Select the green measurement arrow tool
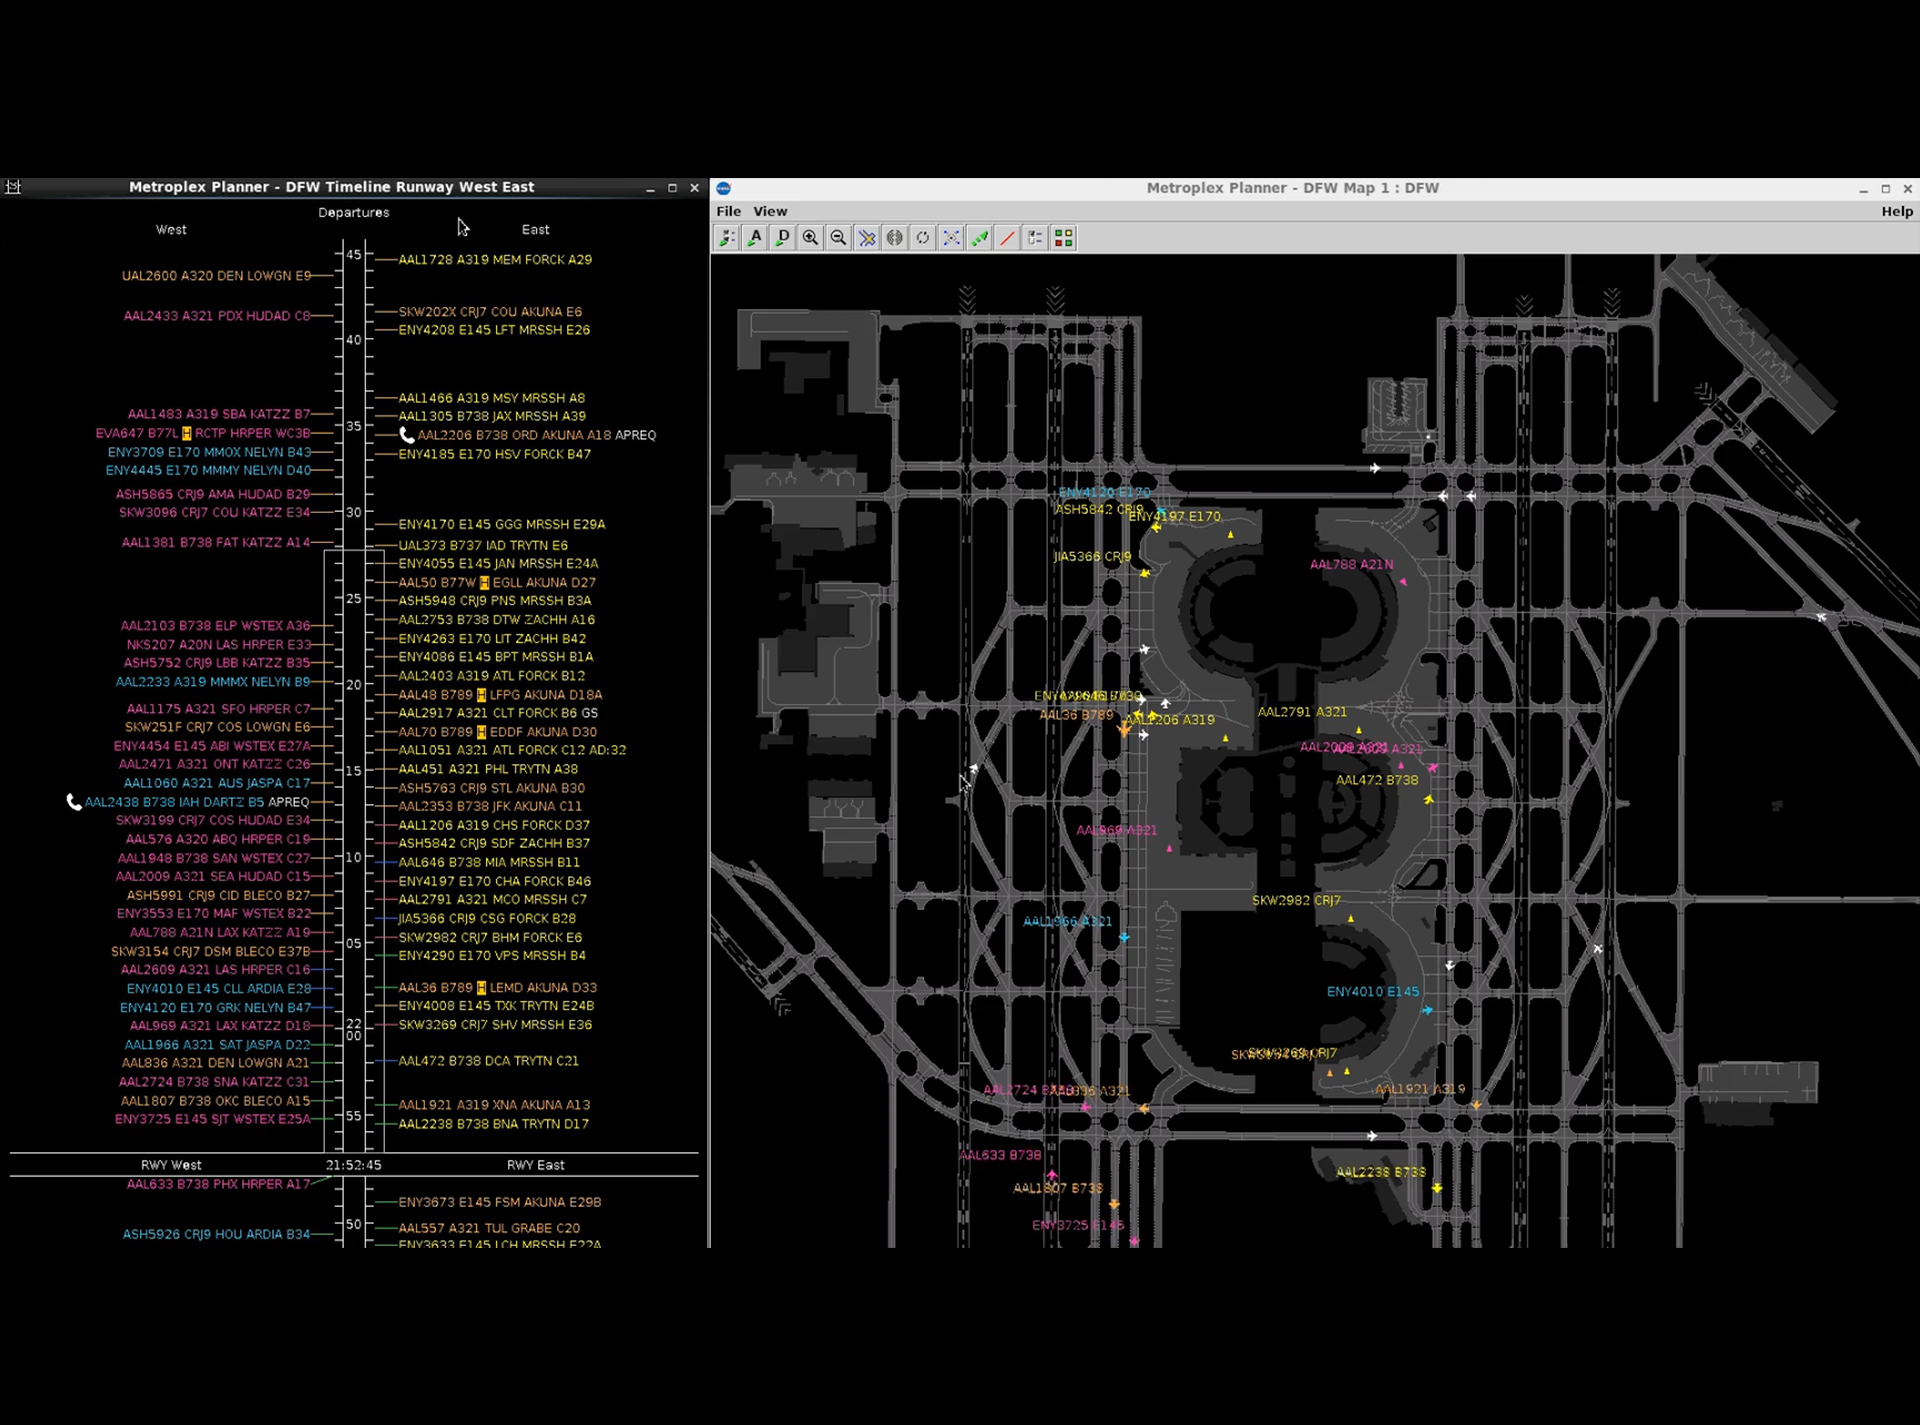This screenshot has width=1920, height=1425. pyautogui.click(x=979, y=237)
